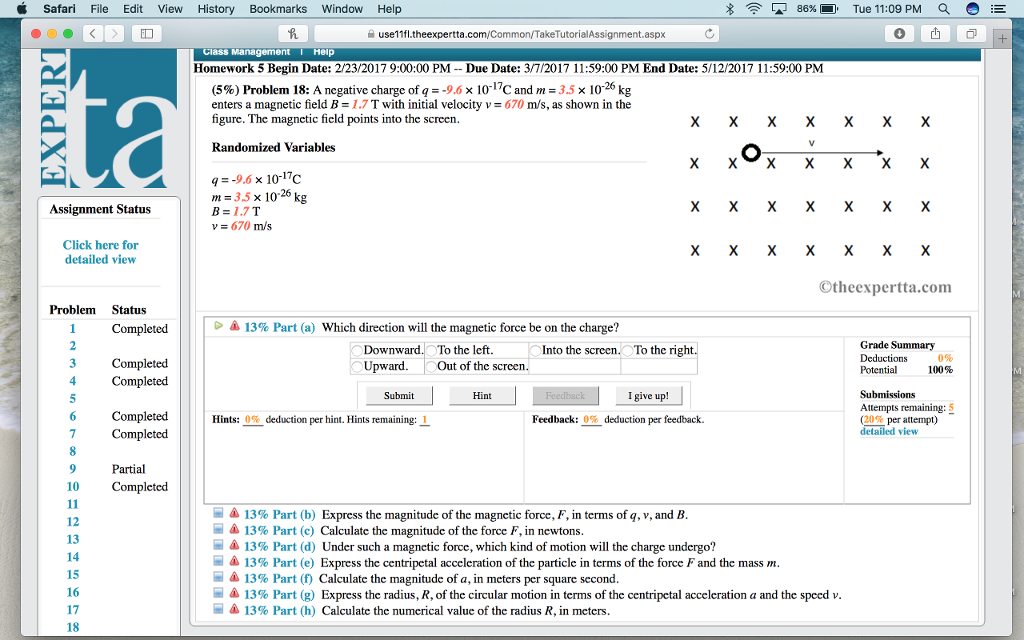1024x640 pixels.
Task: Open the 13% Part (c) link
Action: pos(279,531)
